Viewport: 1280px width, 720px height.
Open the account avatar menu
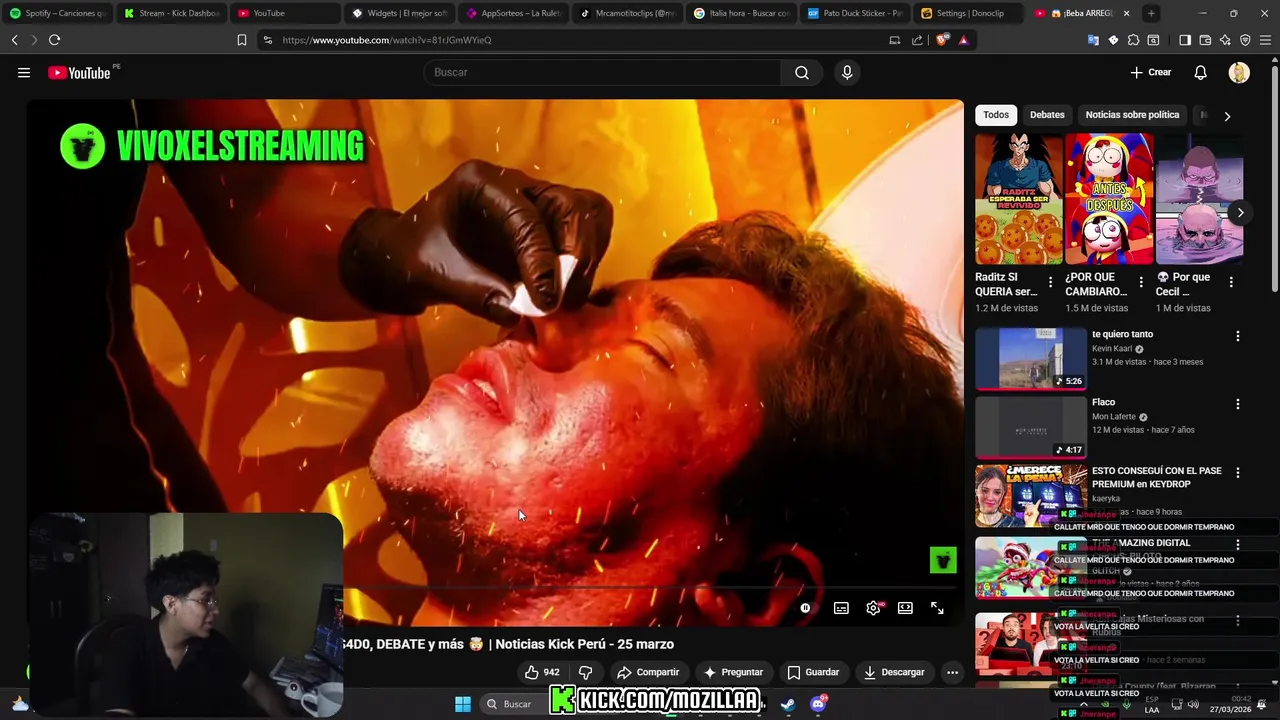pyautogui.click(x=1239, y=72)
